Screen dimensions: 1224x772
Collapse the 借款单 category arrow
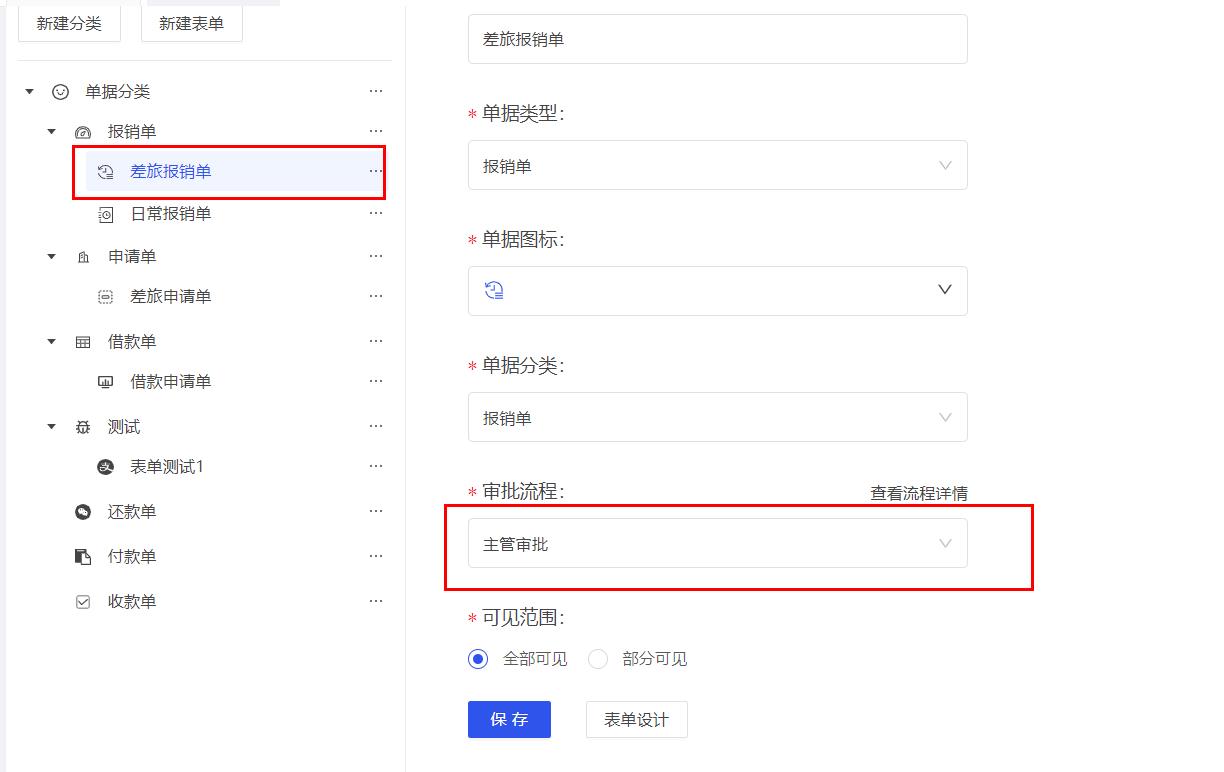click(x=52, y=341)
